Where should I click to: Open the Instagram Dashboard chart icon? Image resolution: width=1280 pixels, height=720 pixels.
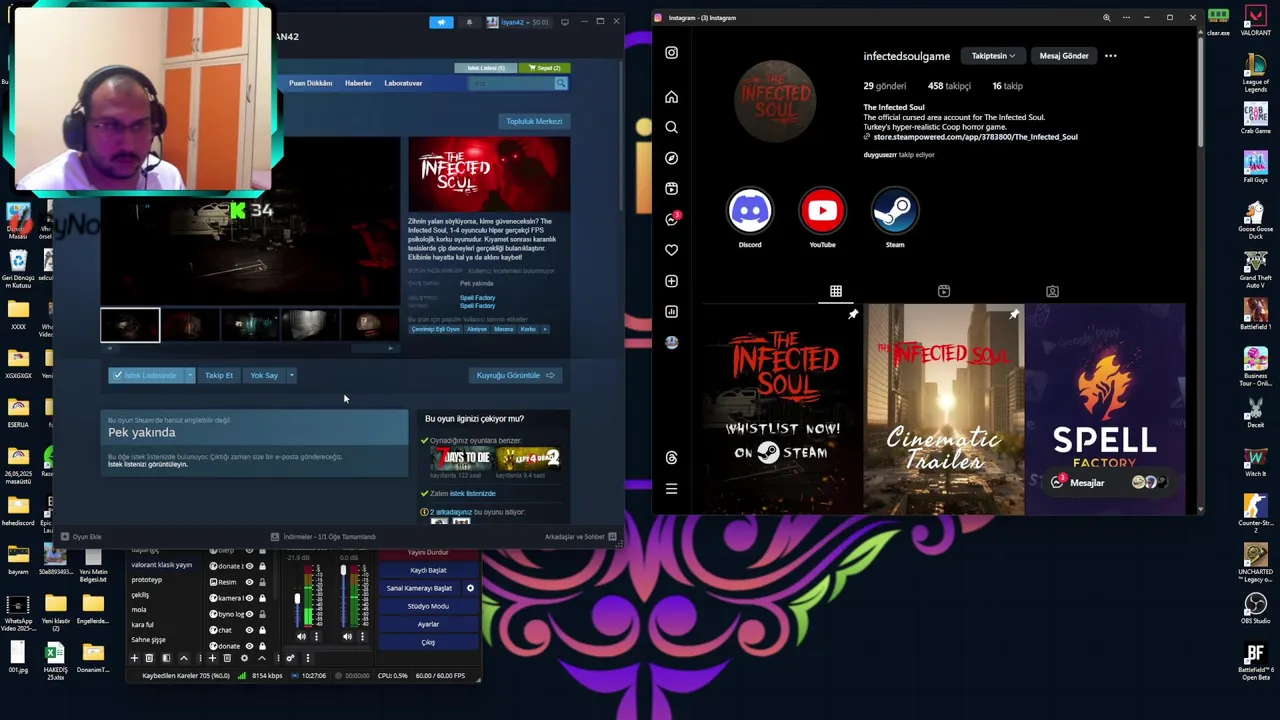(671, 311)
